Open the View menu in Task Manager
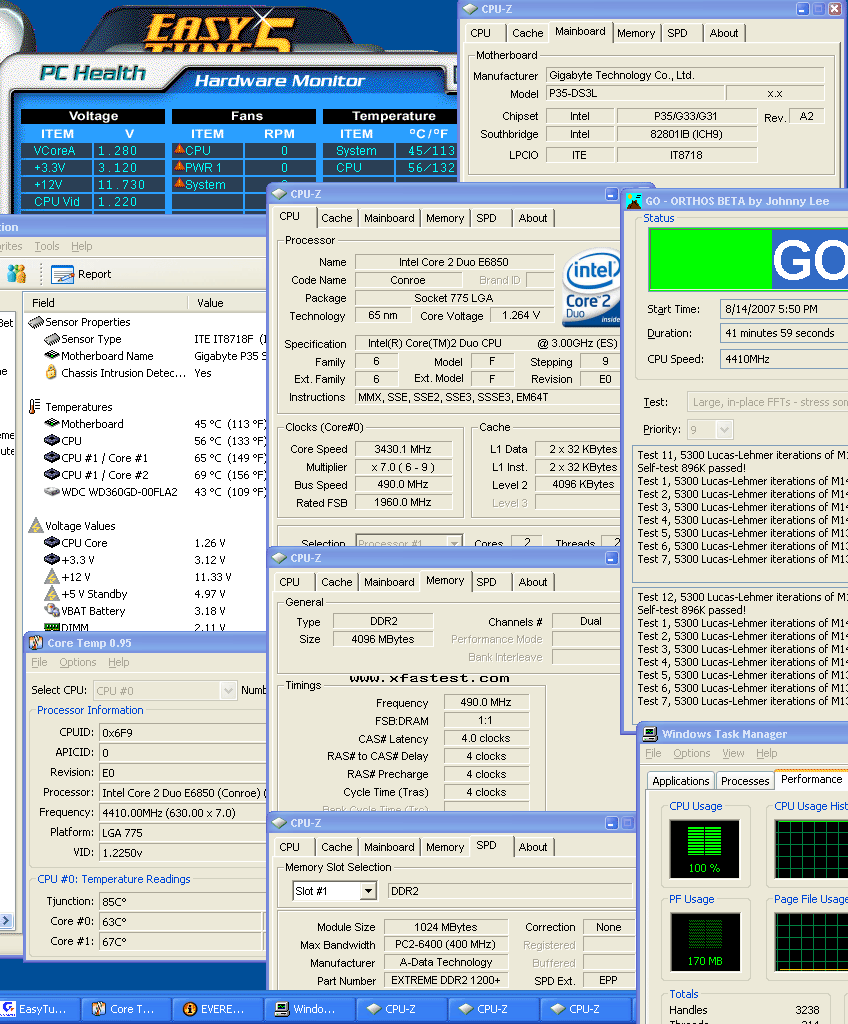This screenshot has height=1024, width=848. coord(733,753)
